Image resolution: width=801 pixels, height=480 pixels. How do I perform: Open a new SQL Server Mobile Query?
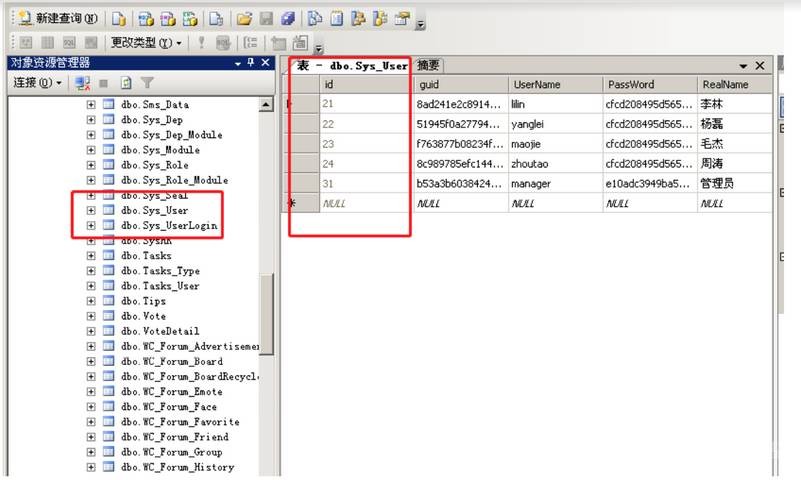point(216,19)
